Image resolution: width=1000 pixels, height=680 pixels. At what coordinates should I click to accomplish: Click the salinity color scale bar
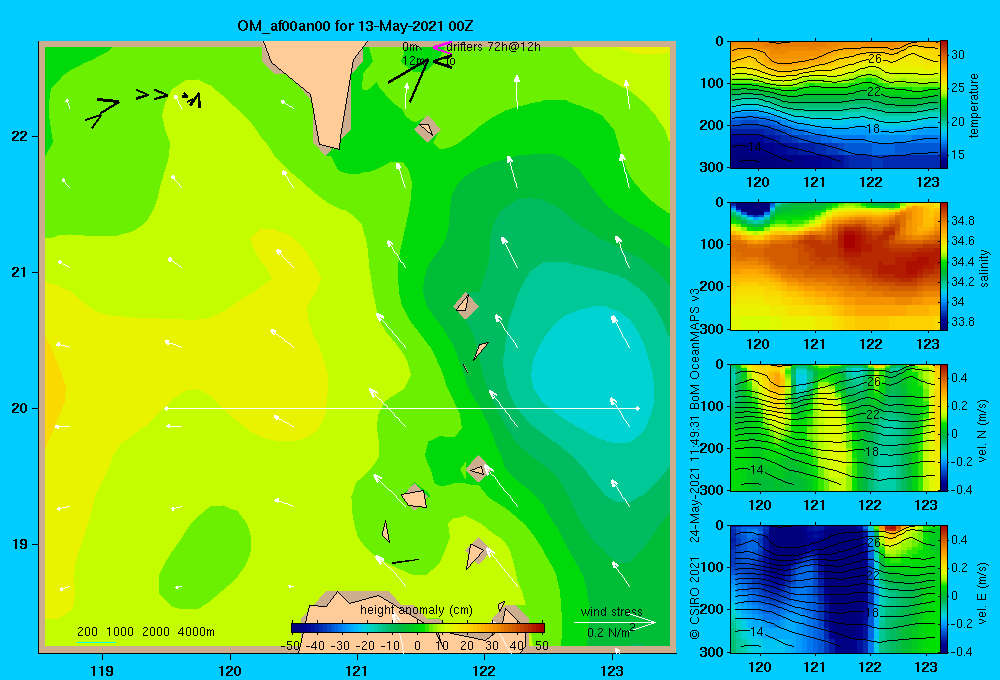point(943,266)
